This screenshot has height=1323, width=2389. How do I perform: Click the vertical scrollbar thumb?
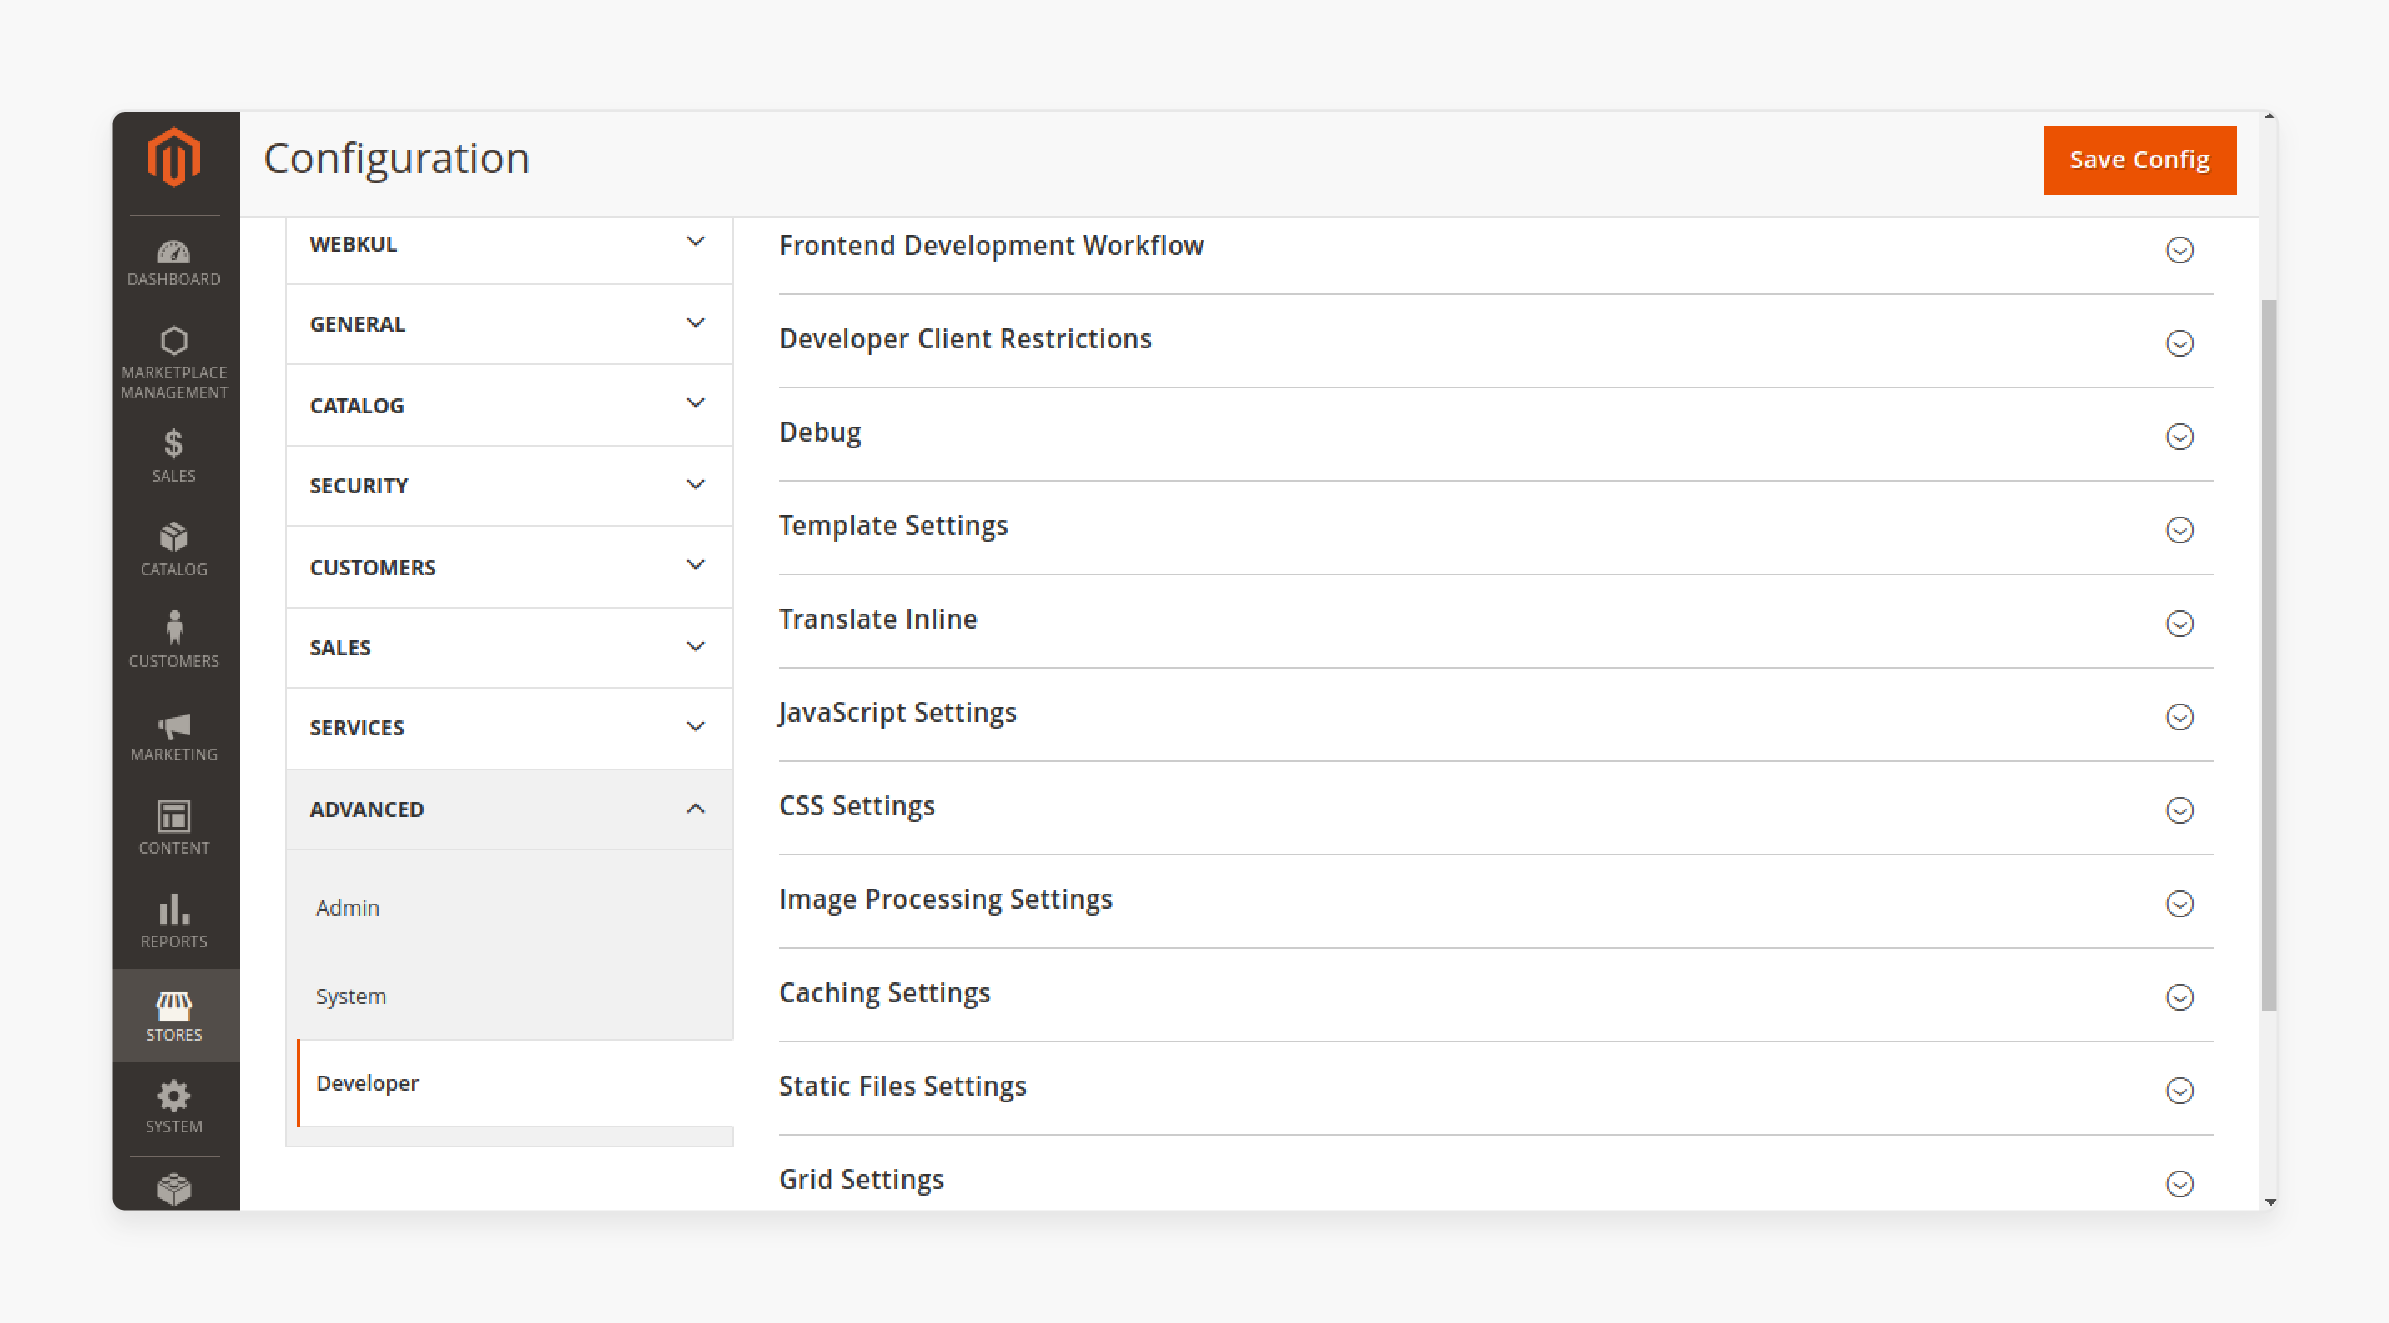2269,656
